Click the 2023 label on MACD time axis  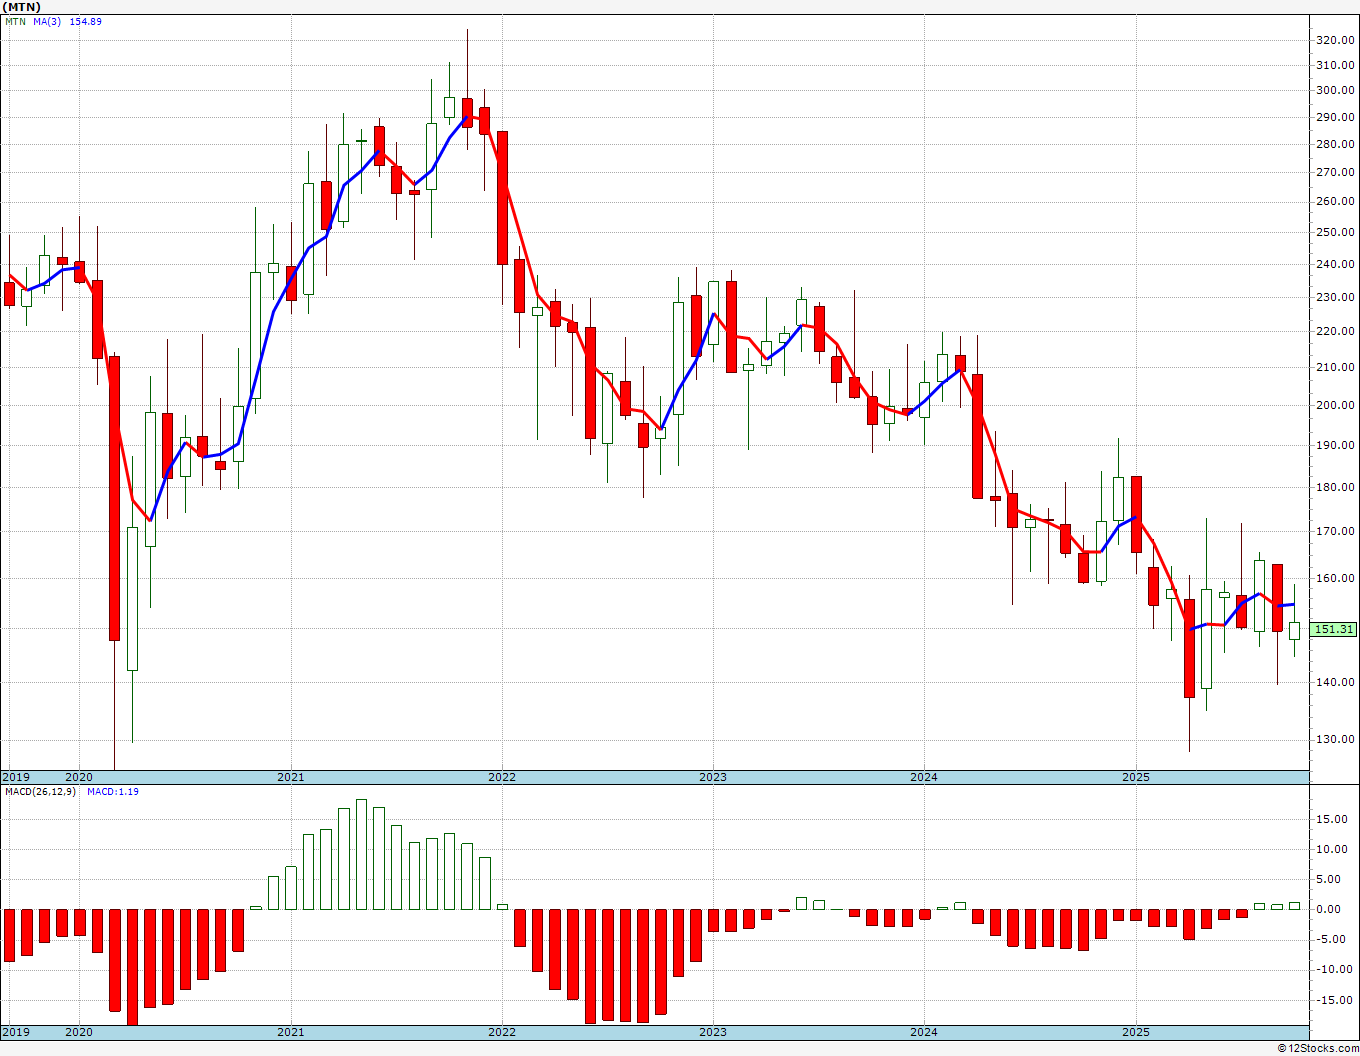click(712, 1032)
